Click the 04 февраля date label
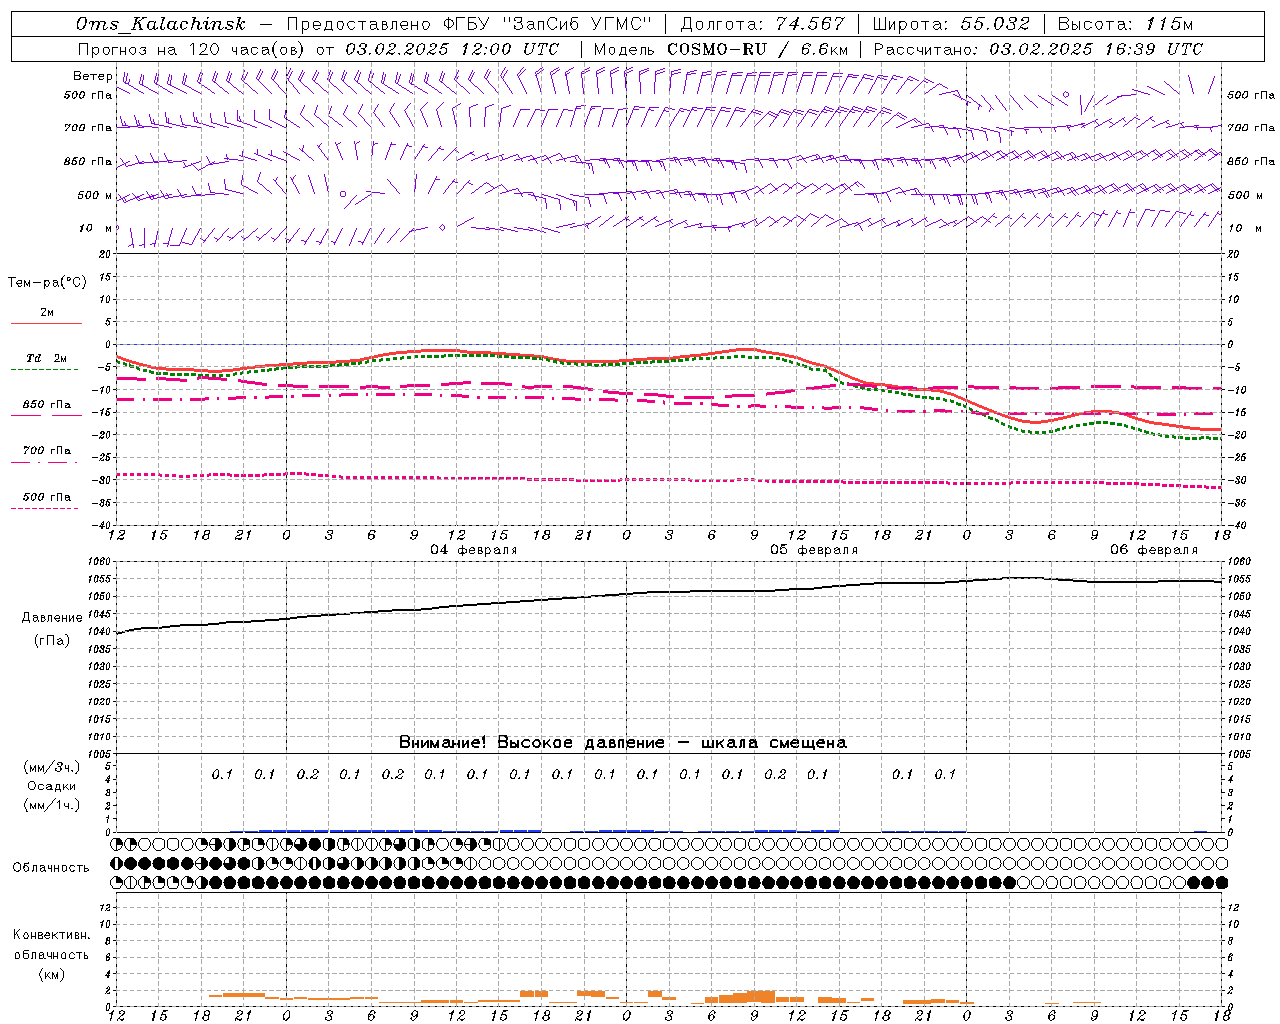This screenshot has width=1280, height=1024. (x=474, y=550)
